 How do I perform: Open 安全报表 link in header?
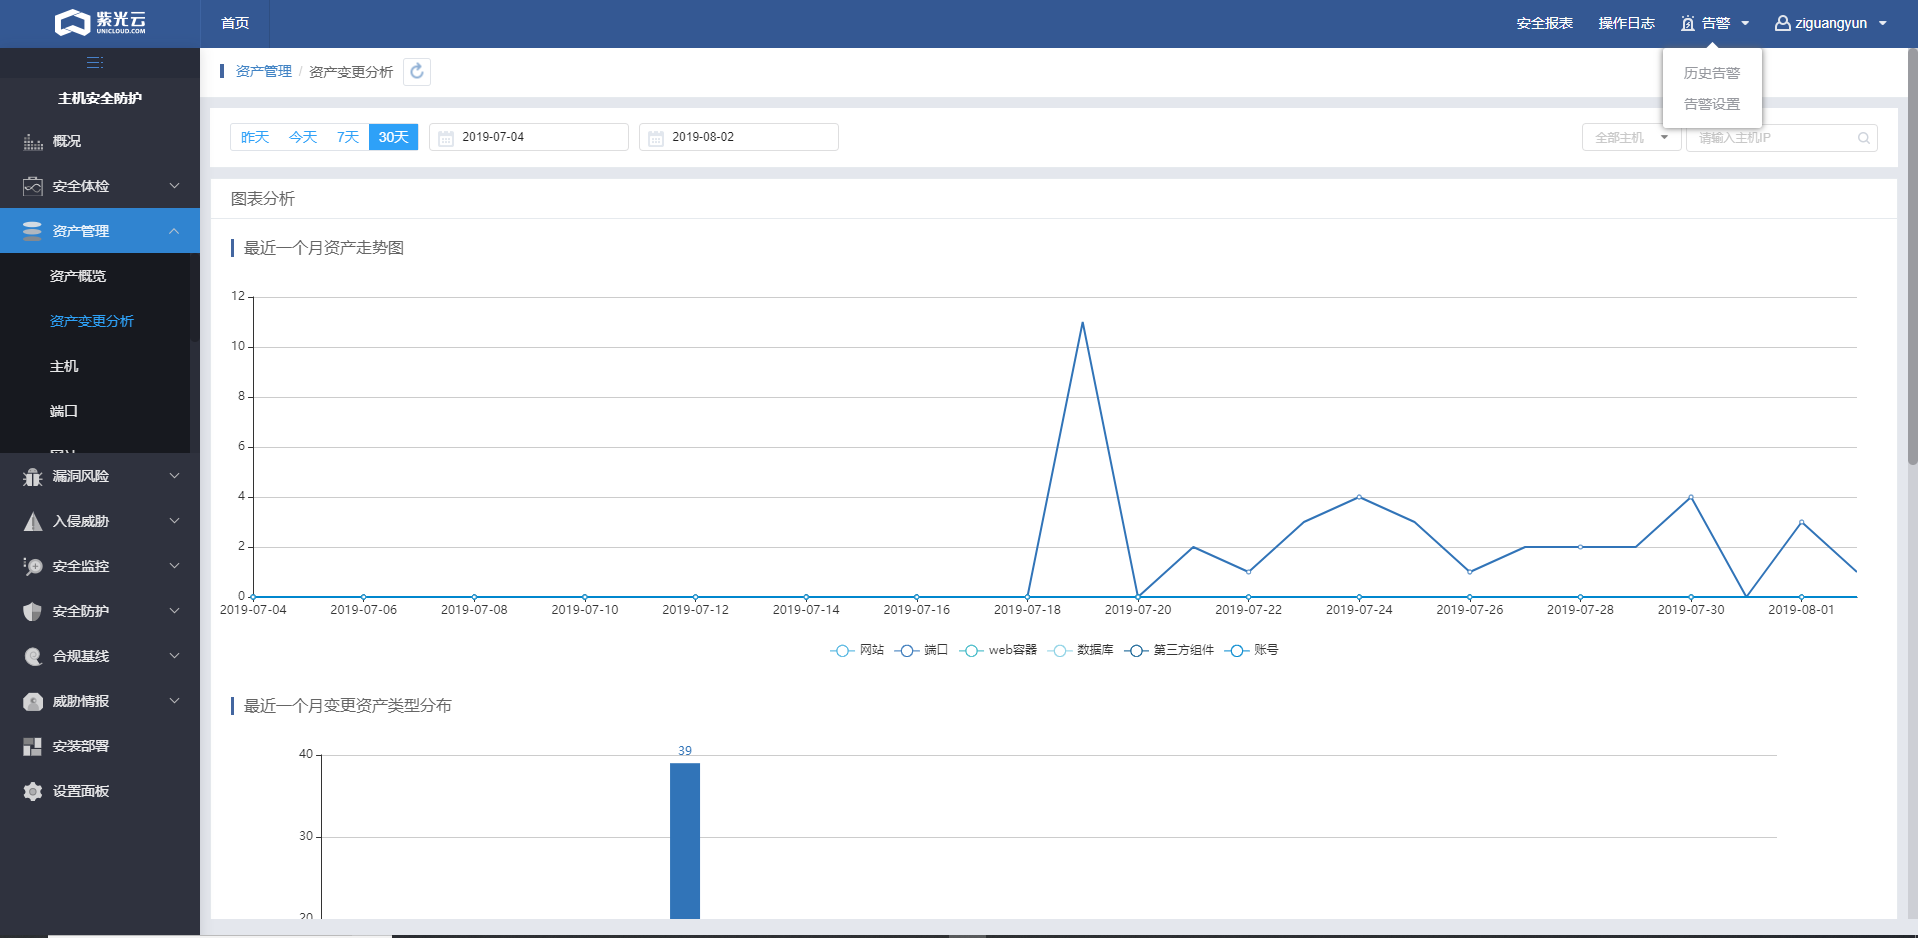coord(1544,23)
